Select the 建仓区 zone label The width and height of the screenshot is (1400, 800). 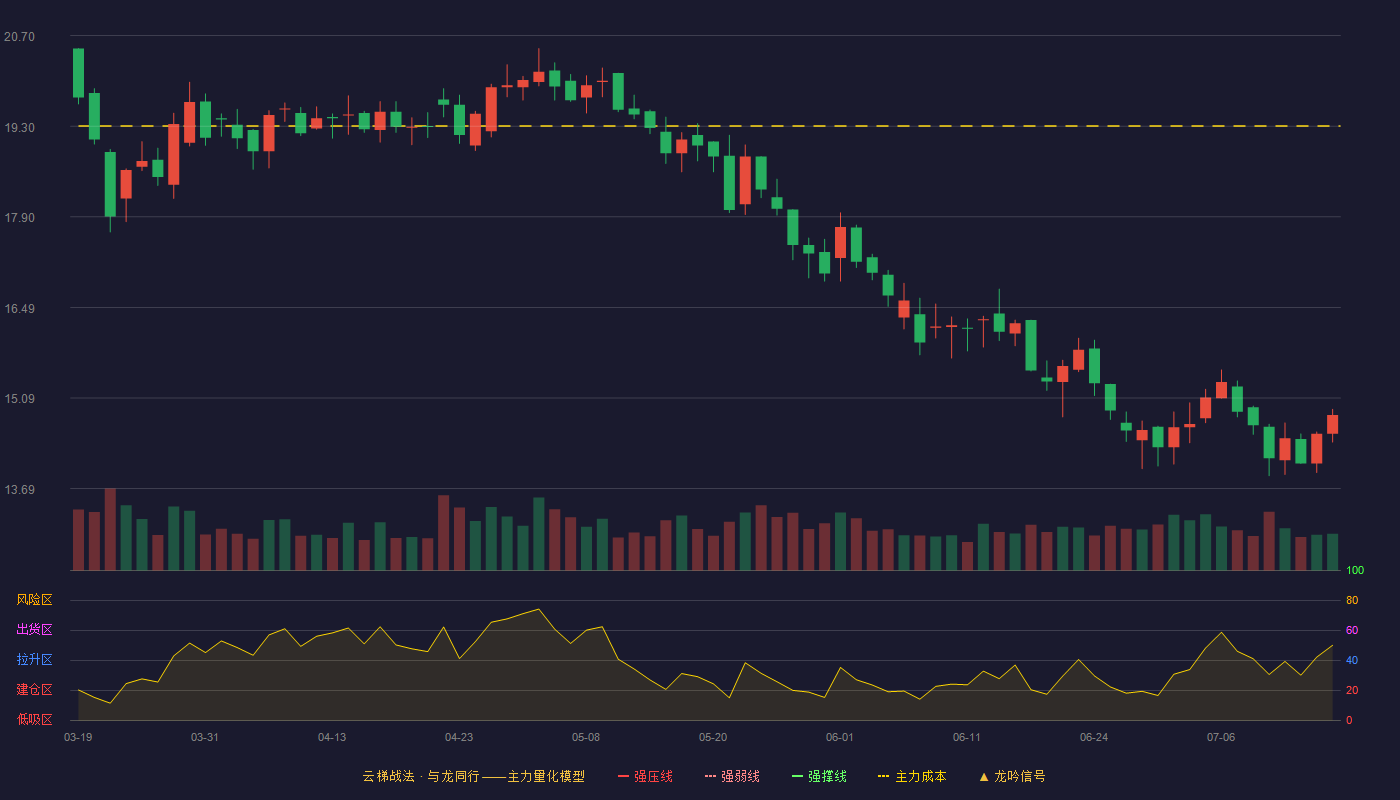click(x=34, y=690)
